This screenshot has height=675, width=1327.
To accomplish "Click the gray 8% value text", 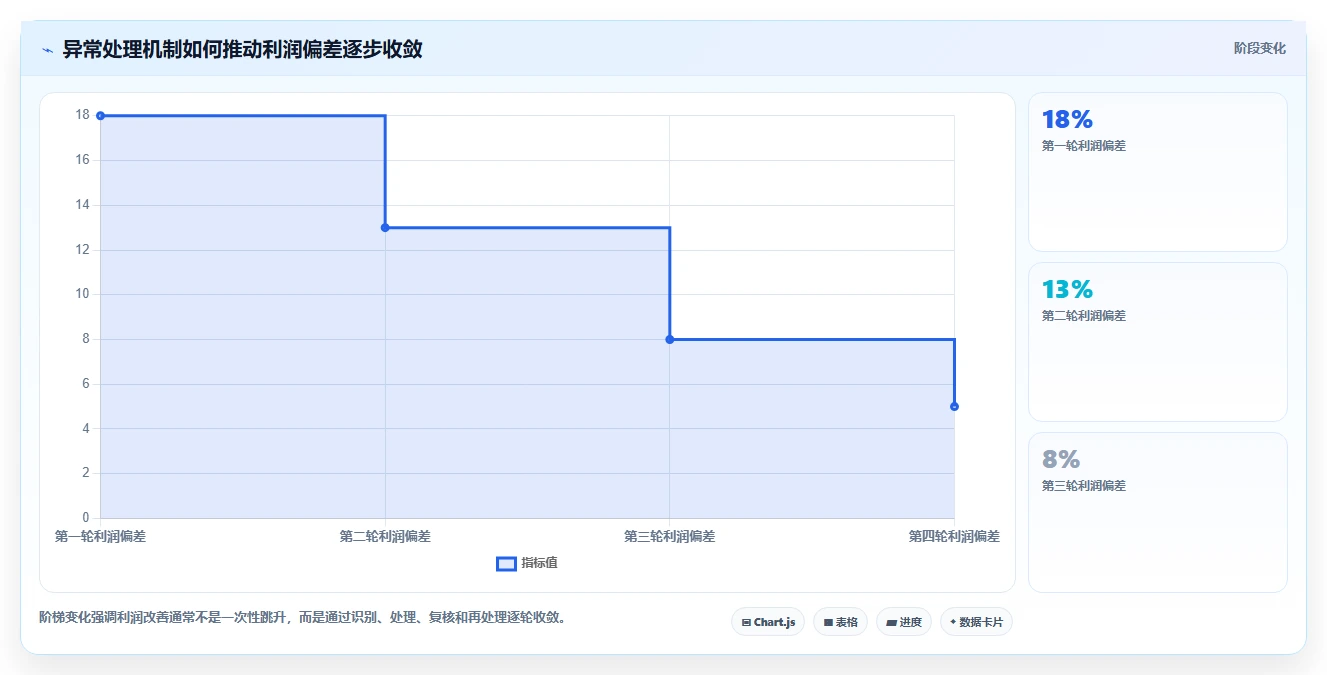I will coord(1061,460).
